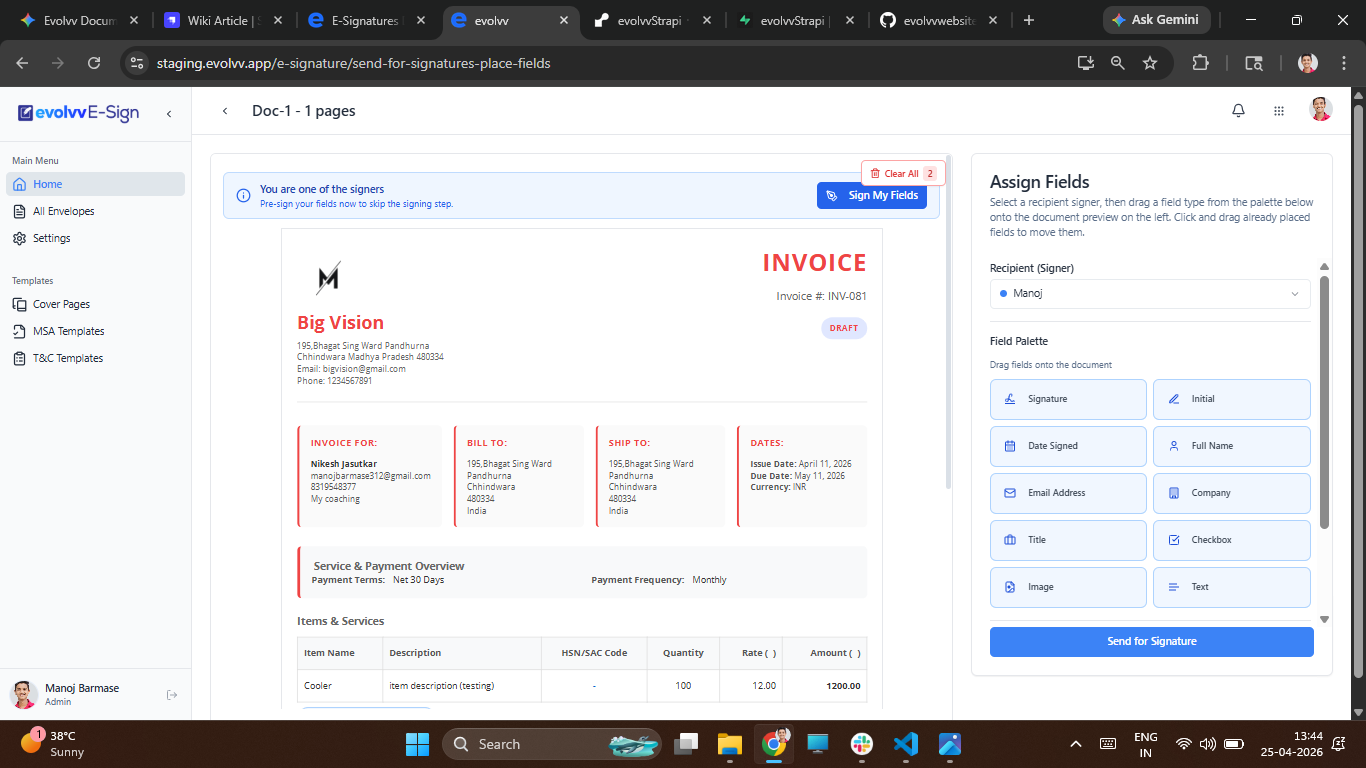The width and height of the screenshot is (1366, 768).
Task: Switch to the Evolvv Docum browser tab
Action: [x=80, y=20]
